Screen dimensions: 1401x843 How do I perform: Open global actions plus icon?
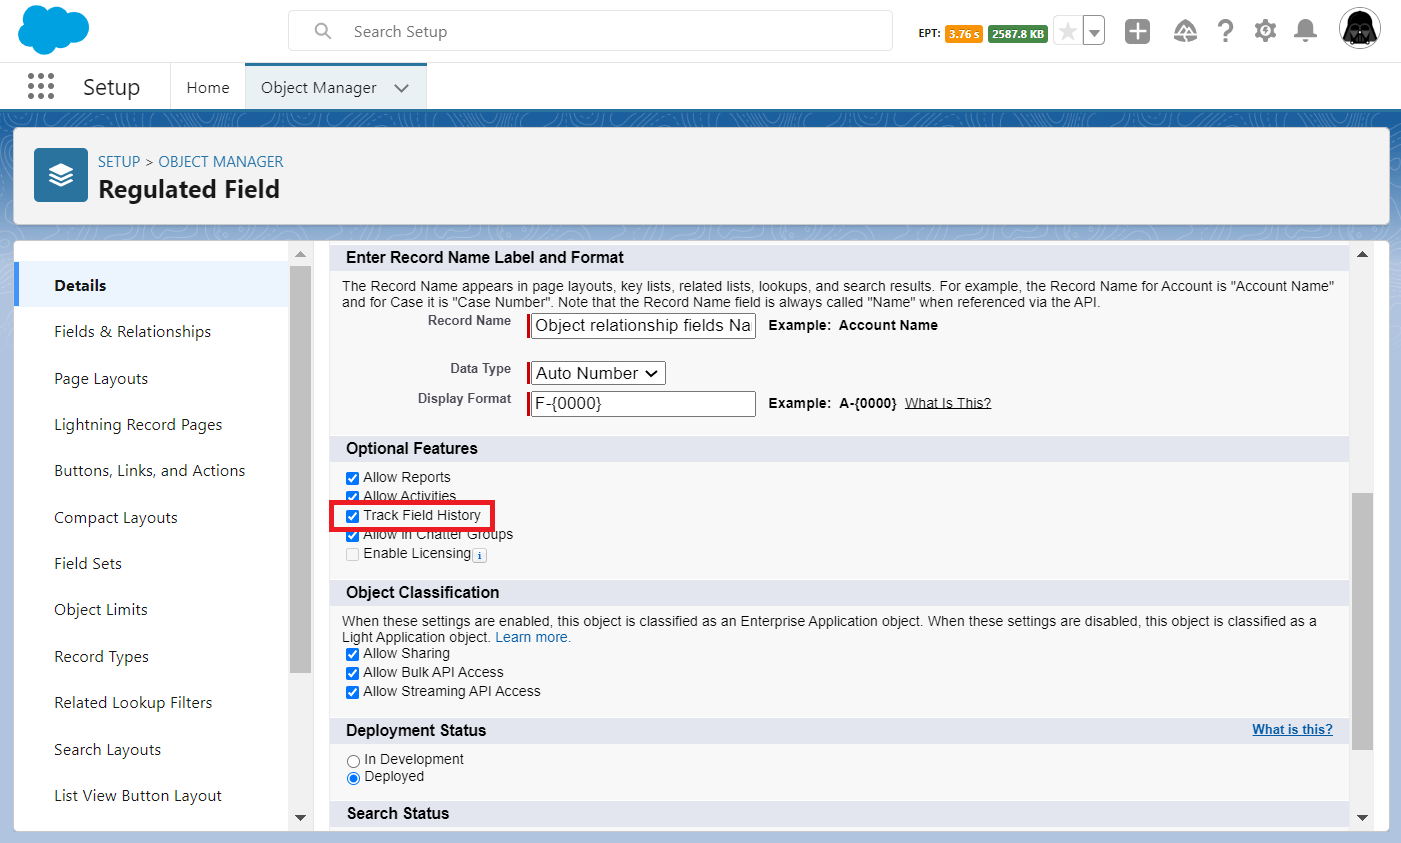tap(1137, 32)
